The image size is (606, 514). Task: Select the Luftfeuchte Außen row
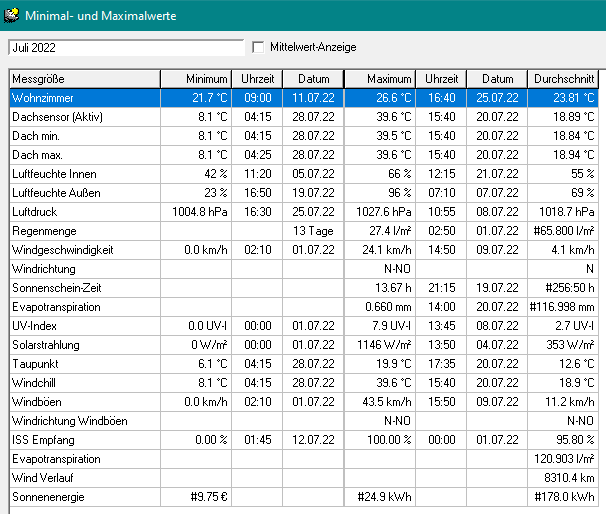tap(84, 193)
